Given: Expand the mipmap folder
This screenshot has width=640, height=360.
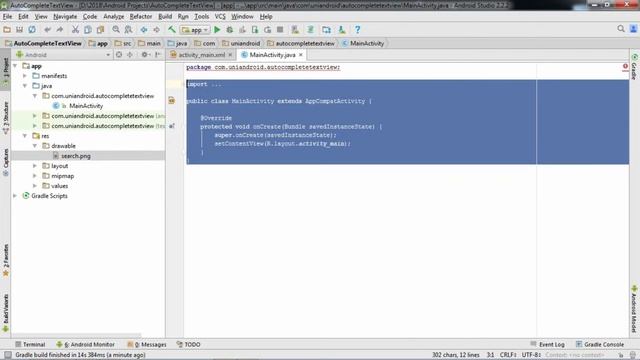Looking at the screenshot, I should pos(35,176).
